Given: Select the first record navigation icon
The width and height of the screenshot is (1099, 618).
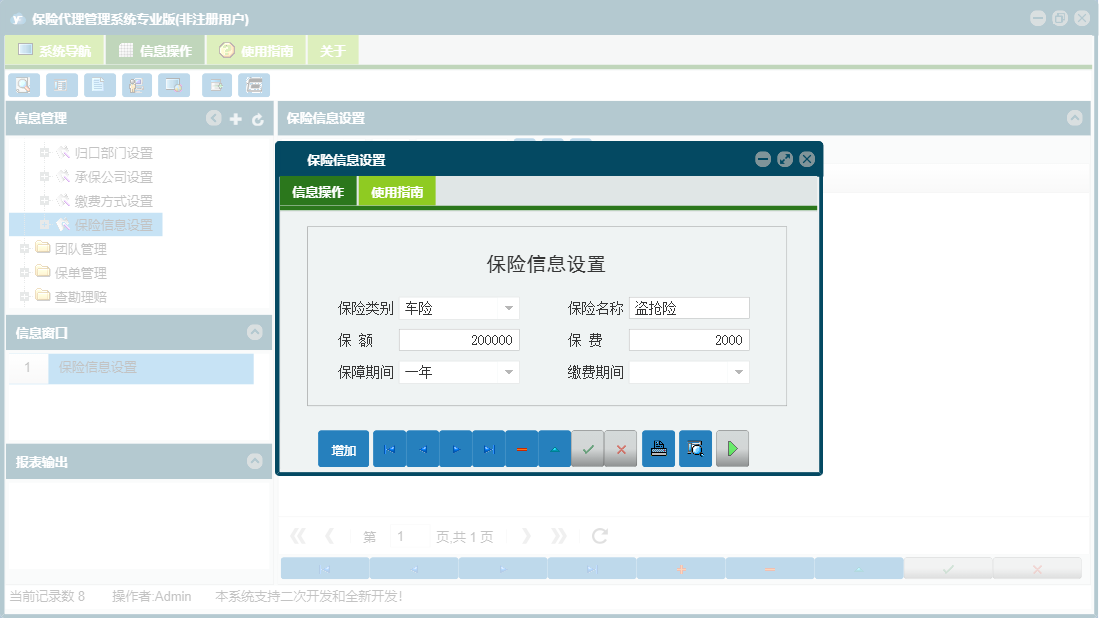Looking at the screenshot, I should [x=389, y=449].
